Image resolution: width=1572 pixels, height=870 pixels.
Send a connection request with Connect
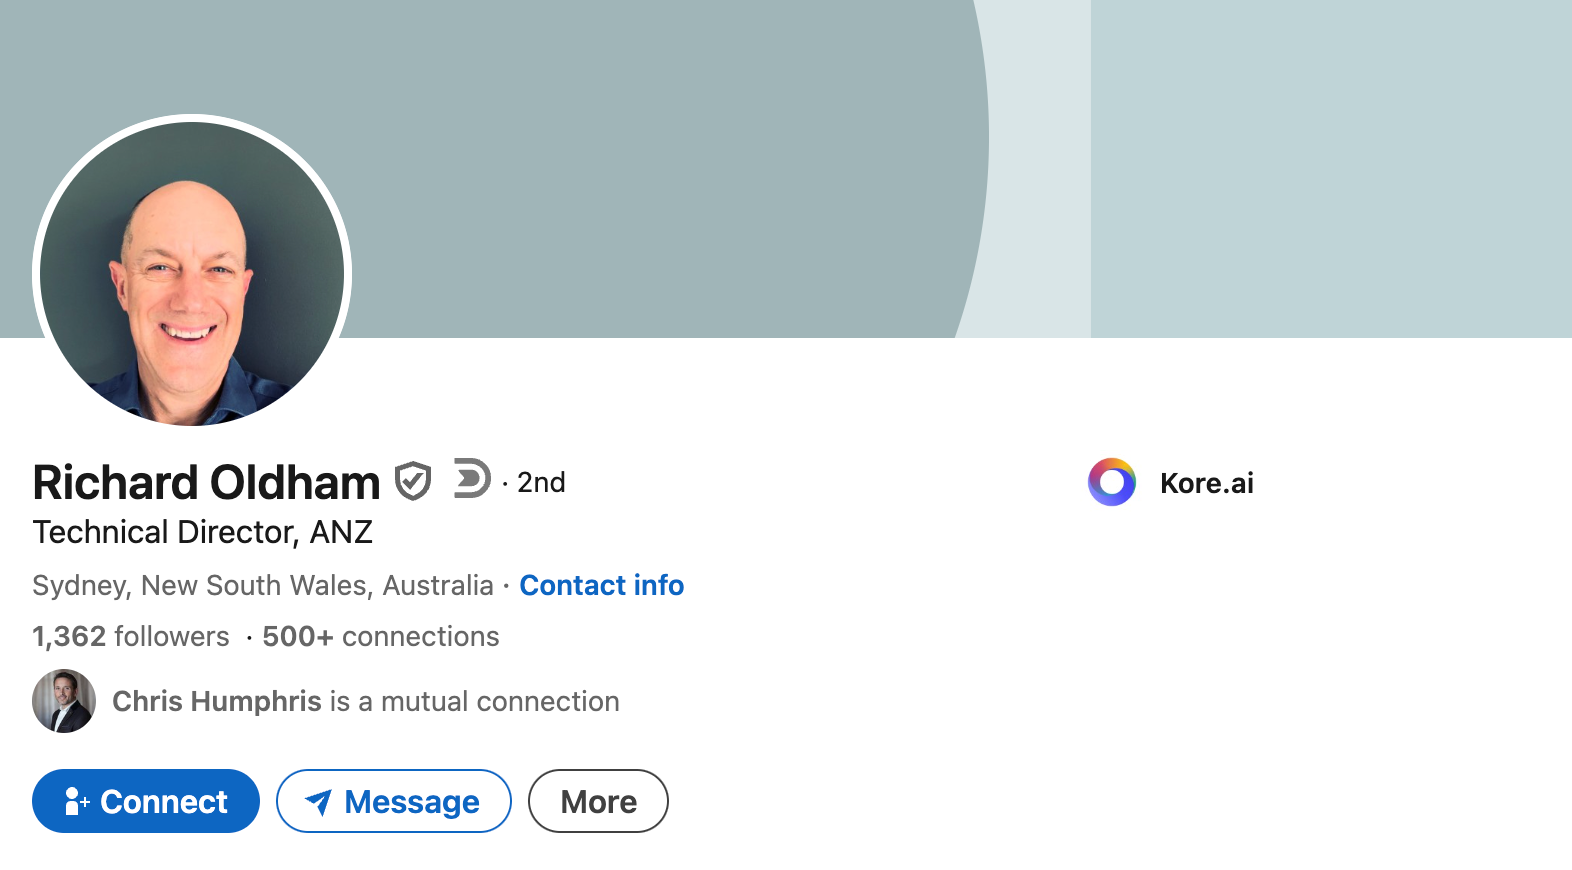(x=145, y=801)
